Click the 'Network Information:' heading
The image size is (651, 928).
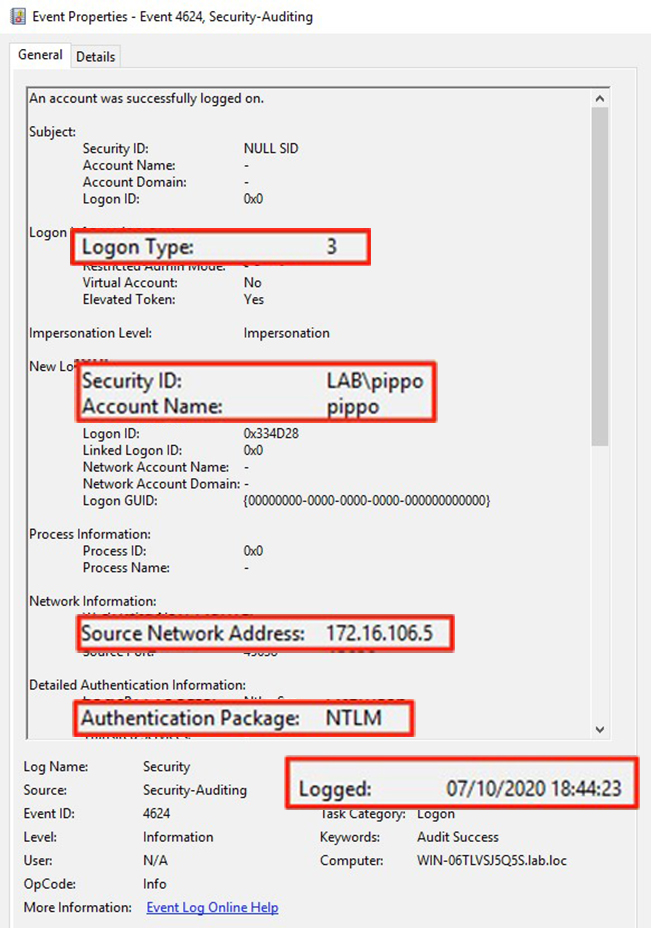pos(93,601)
